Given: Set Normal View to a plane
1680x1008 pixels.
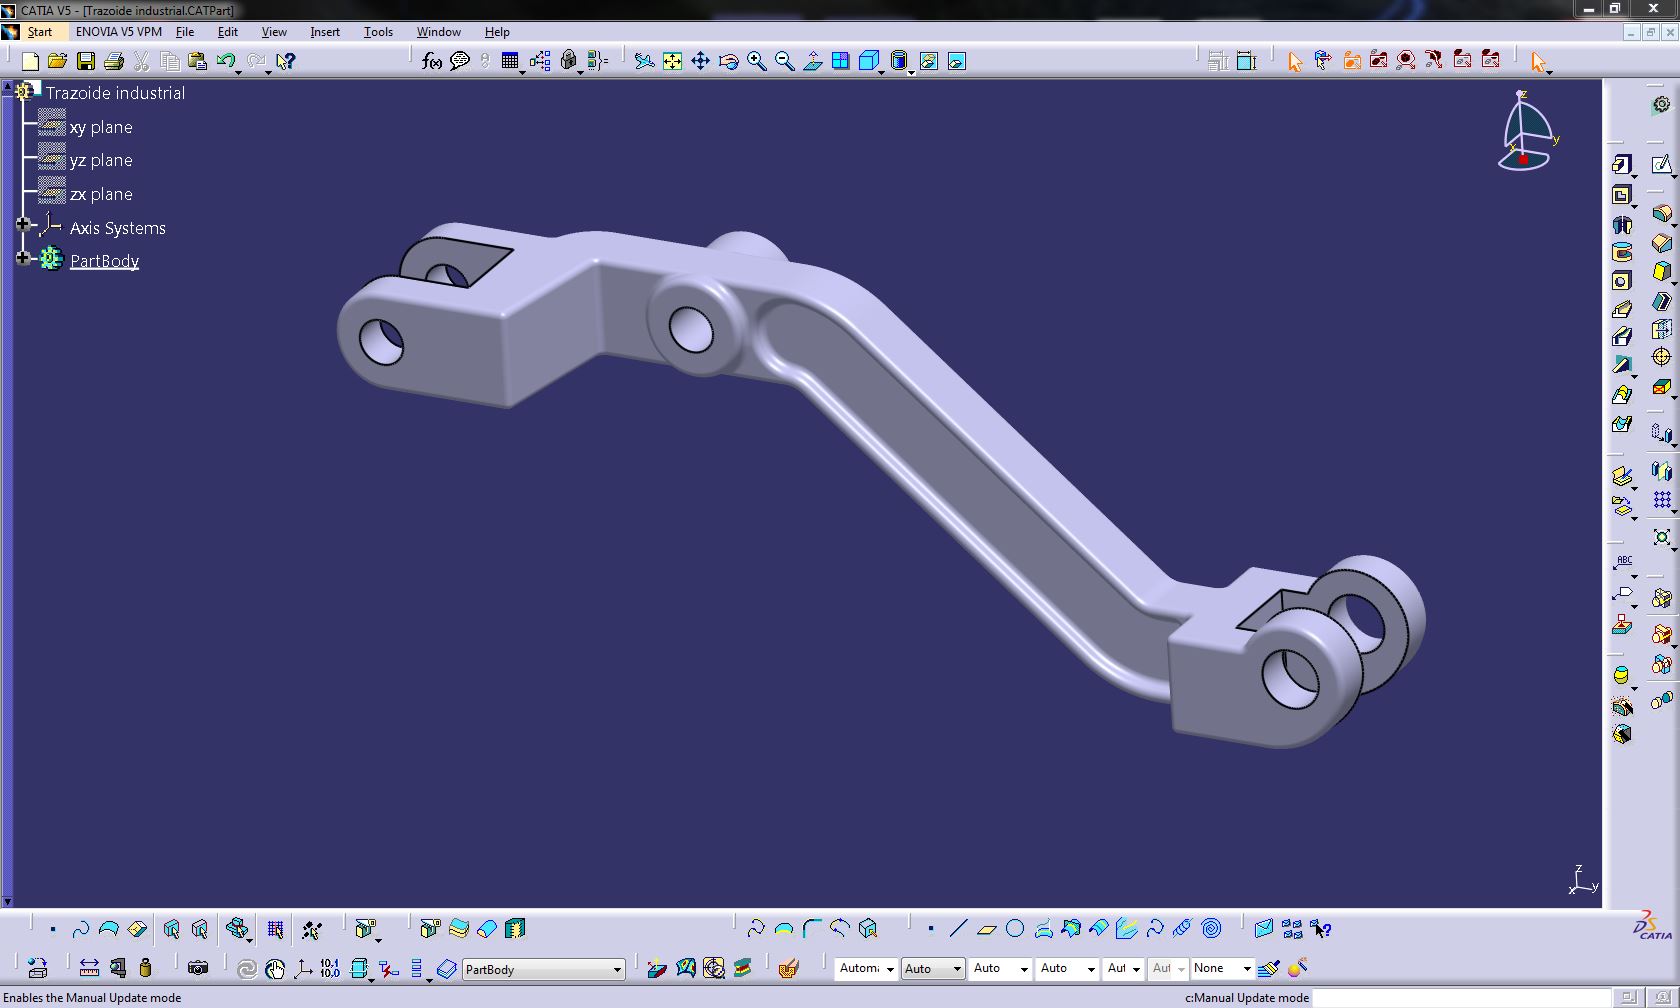Looking at the screenshot, I should coord(813,62).
